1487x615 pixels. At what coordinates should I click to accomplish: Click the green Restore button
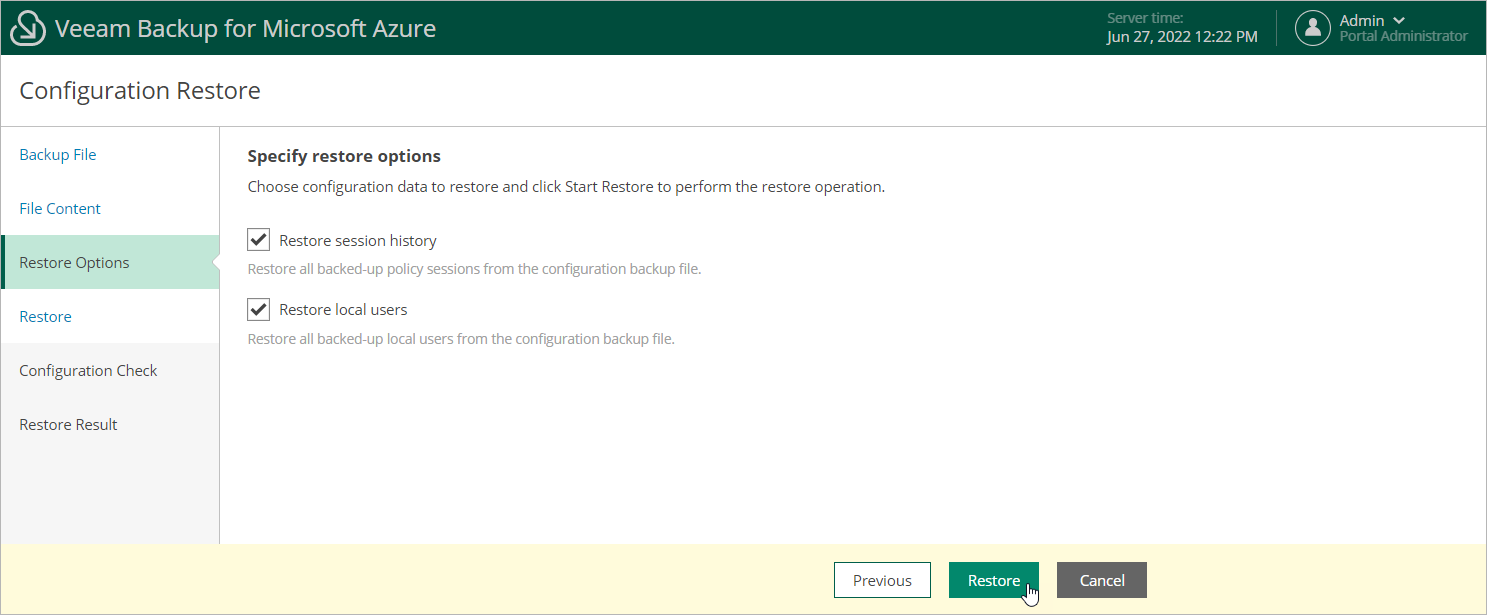994,580
